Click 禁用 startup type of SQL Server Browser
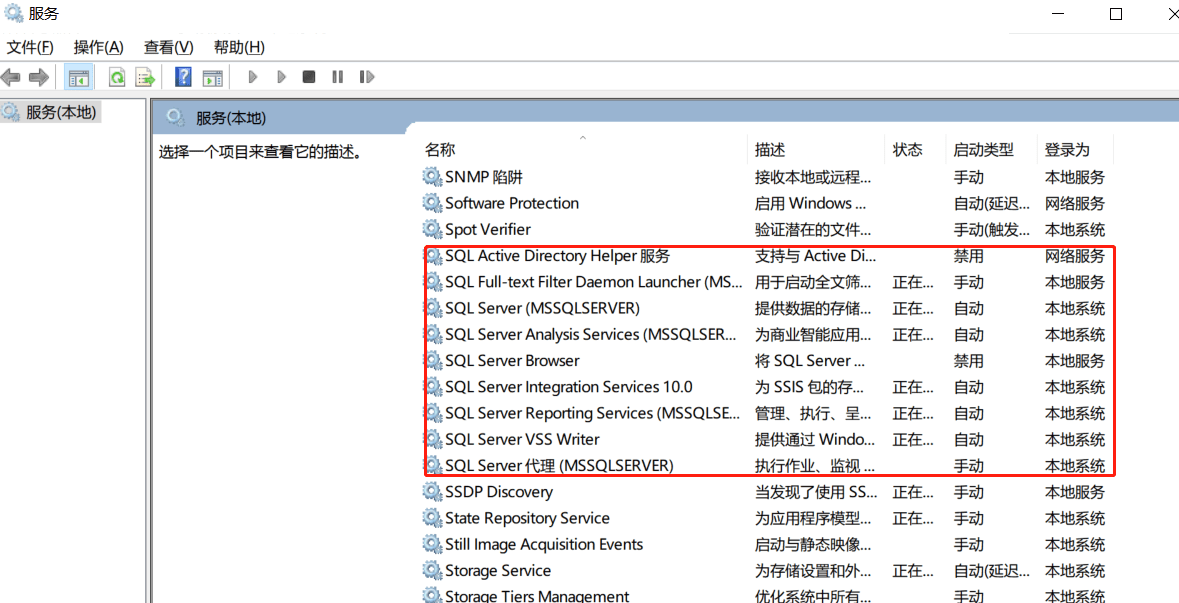1179x603 pixels. [x=968, y=361]
